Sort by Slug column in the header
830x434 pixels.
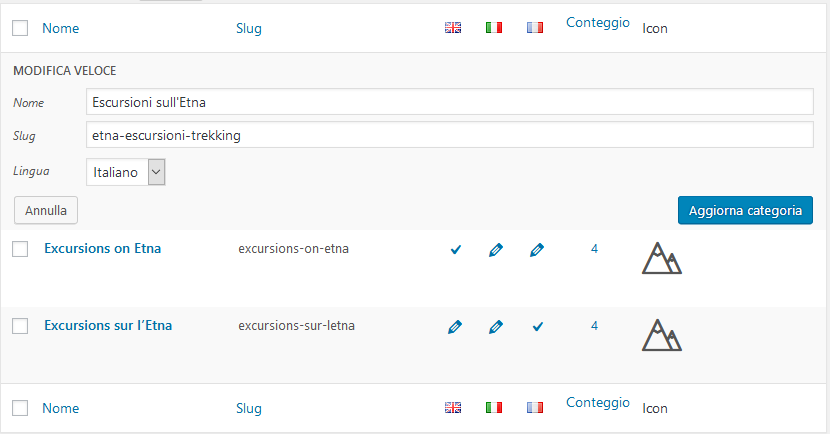[249, 29]
